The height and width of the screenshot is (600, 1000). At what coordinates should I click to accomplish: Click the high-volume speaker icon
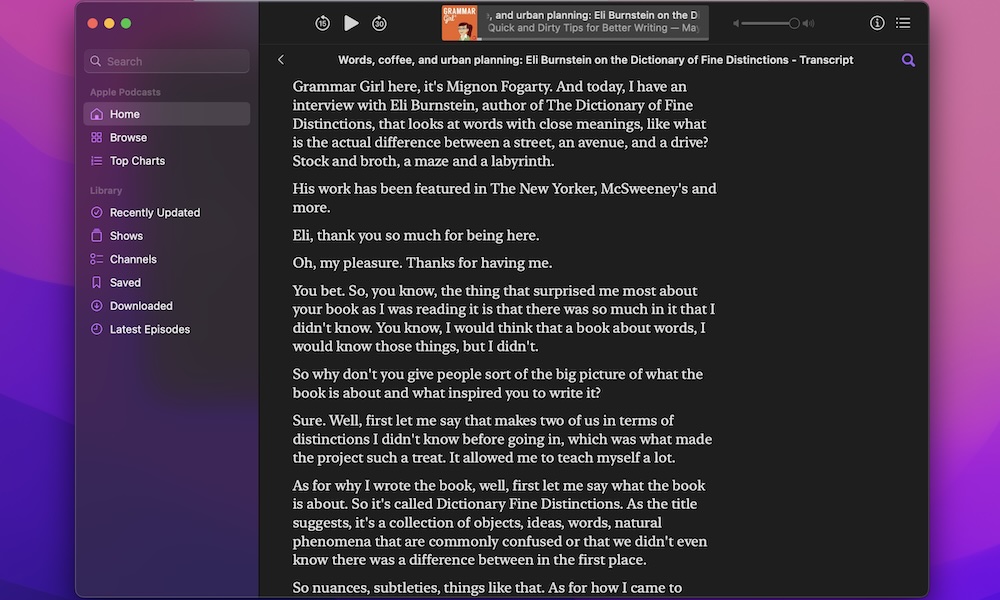[x=808, y=24]
